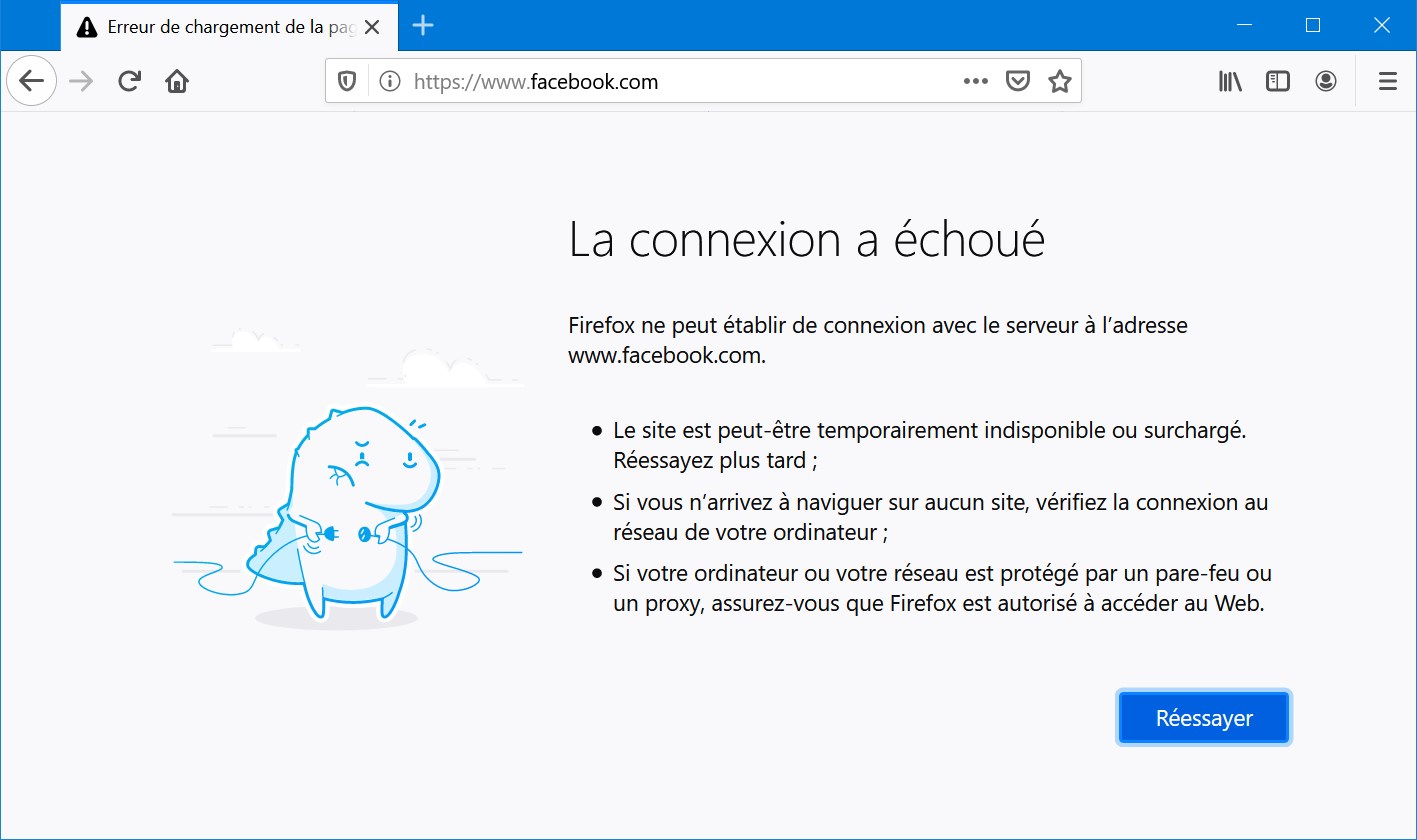Maximize the Firefox window
This screenshot has height=840, width=1417.
(x=1314, y=26)
